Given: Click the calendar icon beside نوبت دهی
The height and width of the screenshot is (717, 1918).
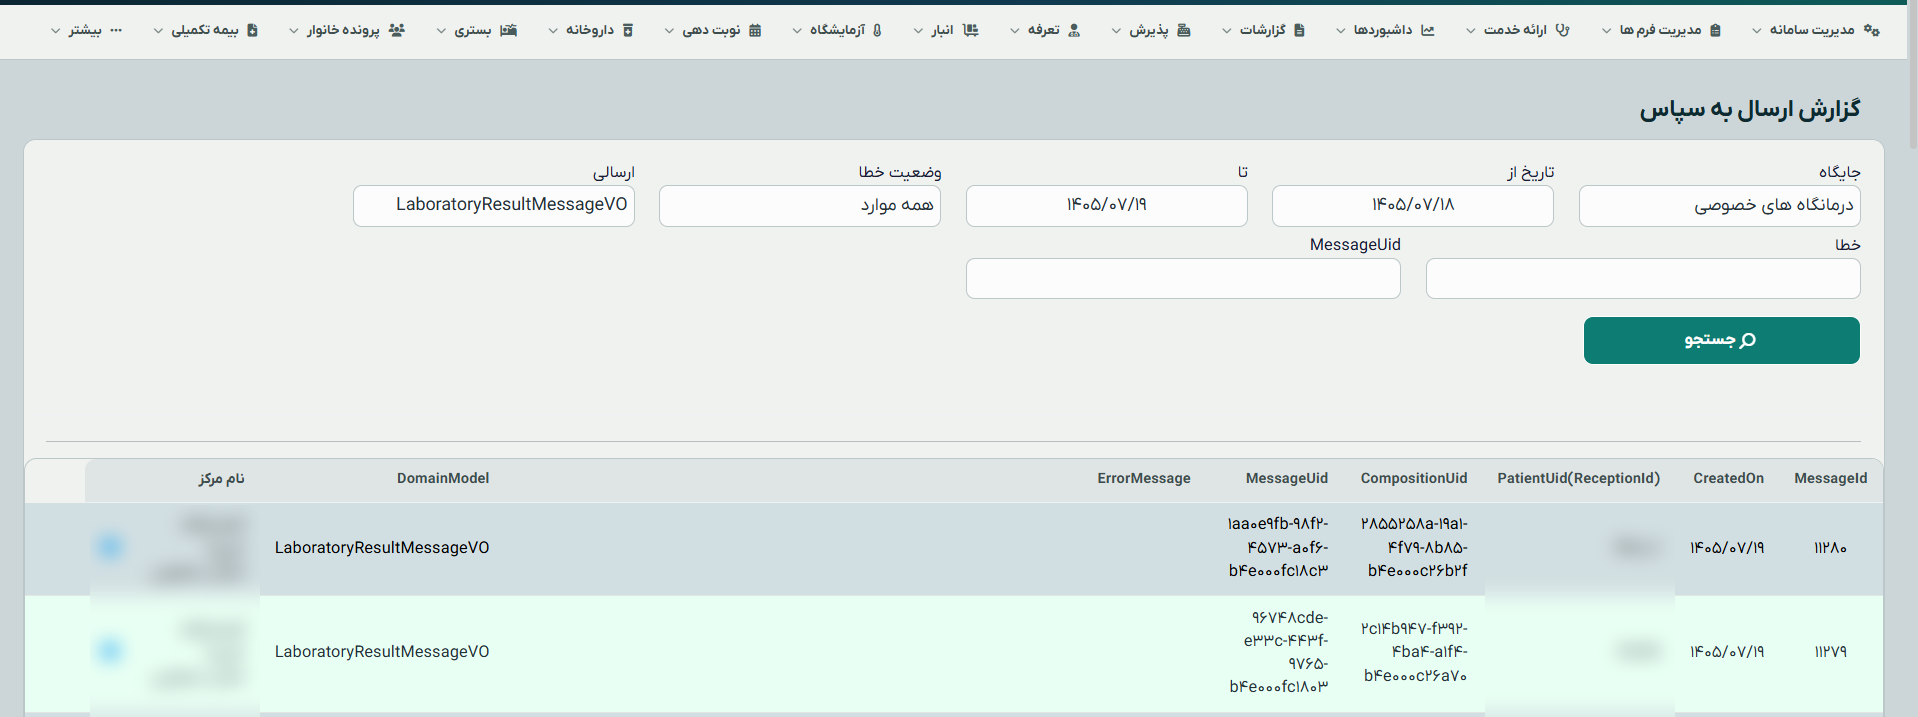Looking at the screenshot, I should [755, 30].
